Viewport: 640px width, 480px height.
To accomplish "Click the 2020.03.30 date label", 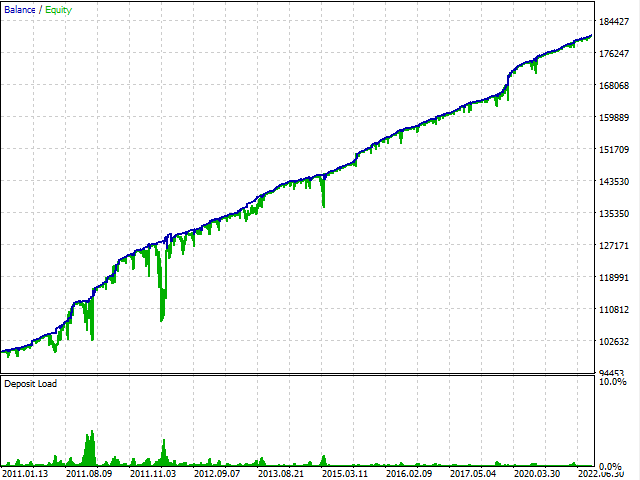I will pos(537,473).
